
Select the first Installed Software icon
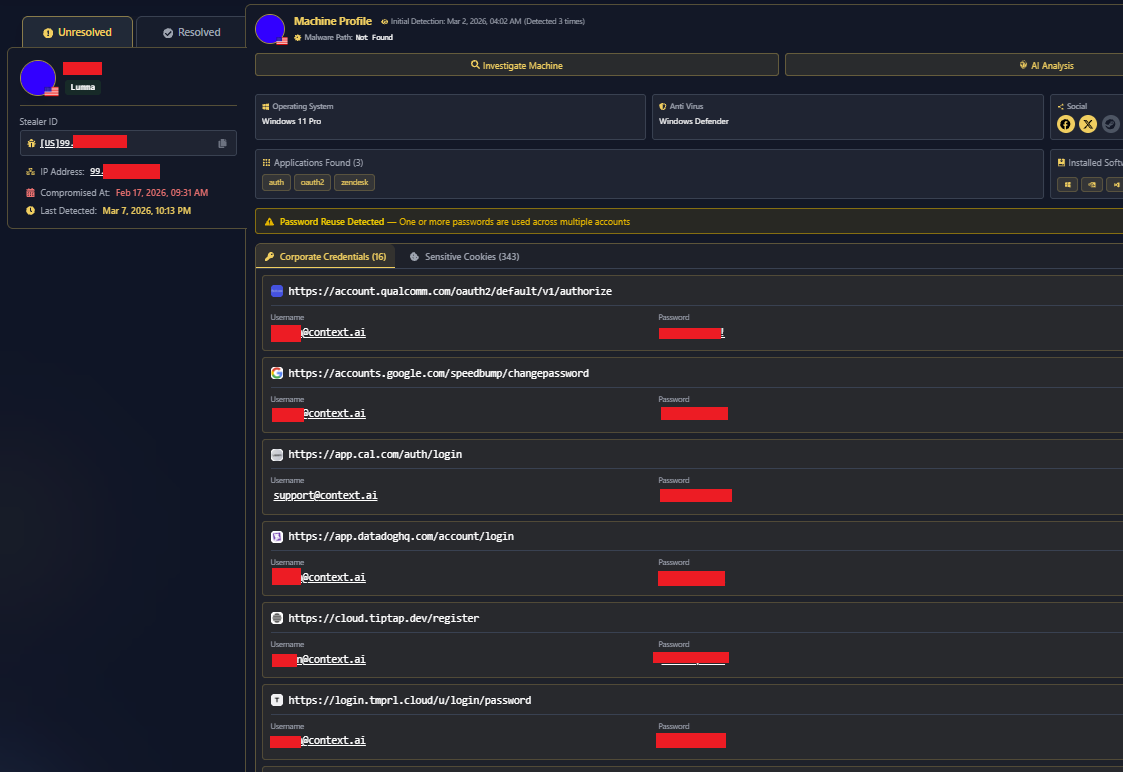pyautogui.click(x=1067, y=184)
